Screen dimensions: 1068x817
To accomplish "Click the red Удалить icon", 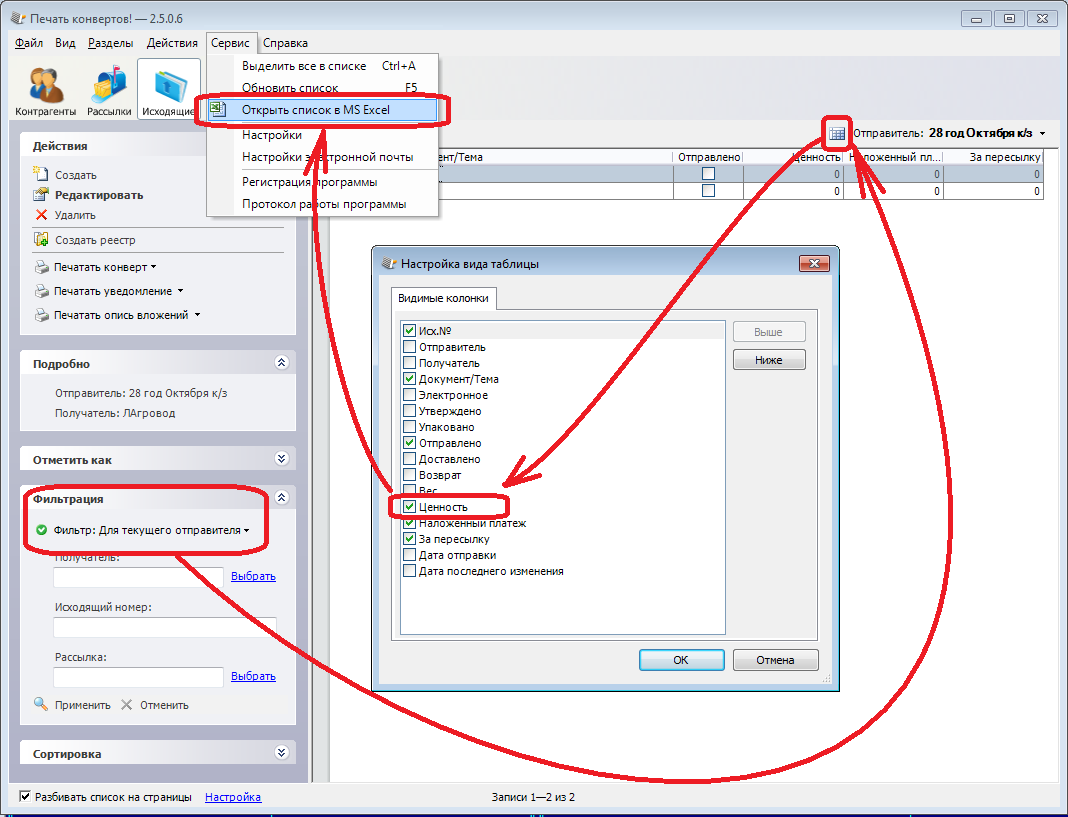I will point(41,215).
